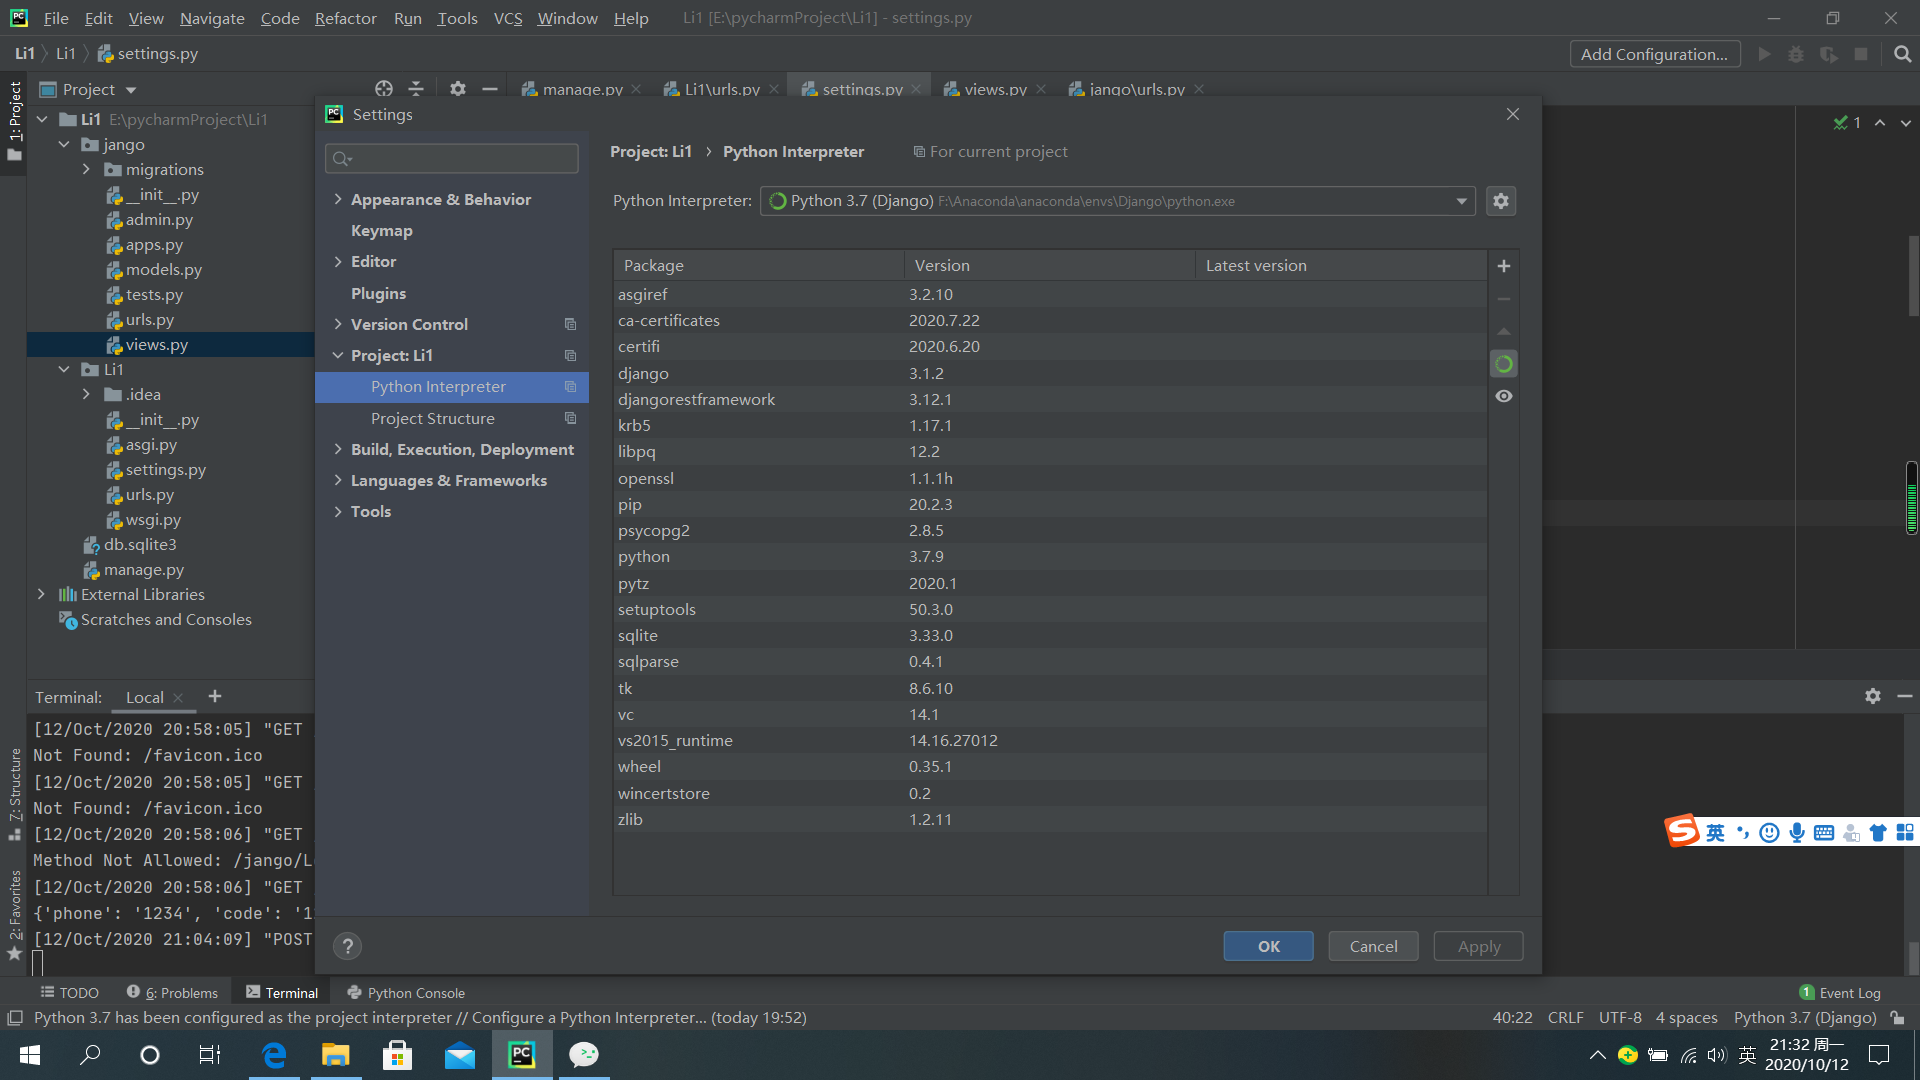Click the Sogou input method logo
Image resolution: width=1920 pixels, height=1080 pixels.
1682,830
